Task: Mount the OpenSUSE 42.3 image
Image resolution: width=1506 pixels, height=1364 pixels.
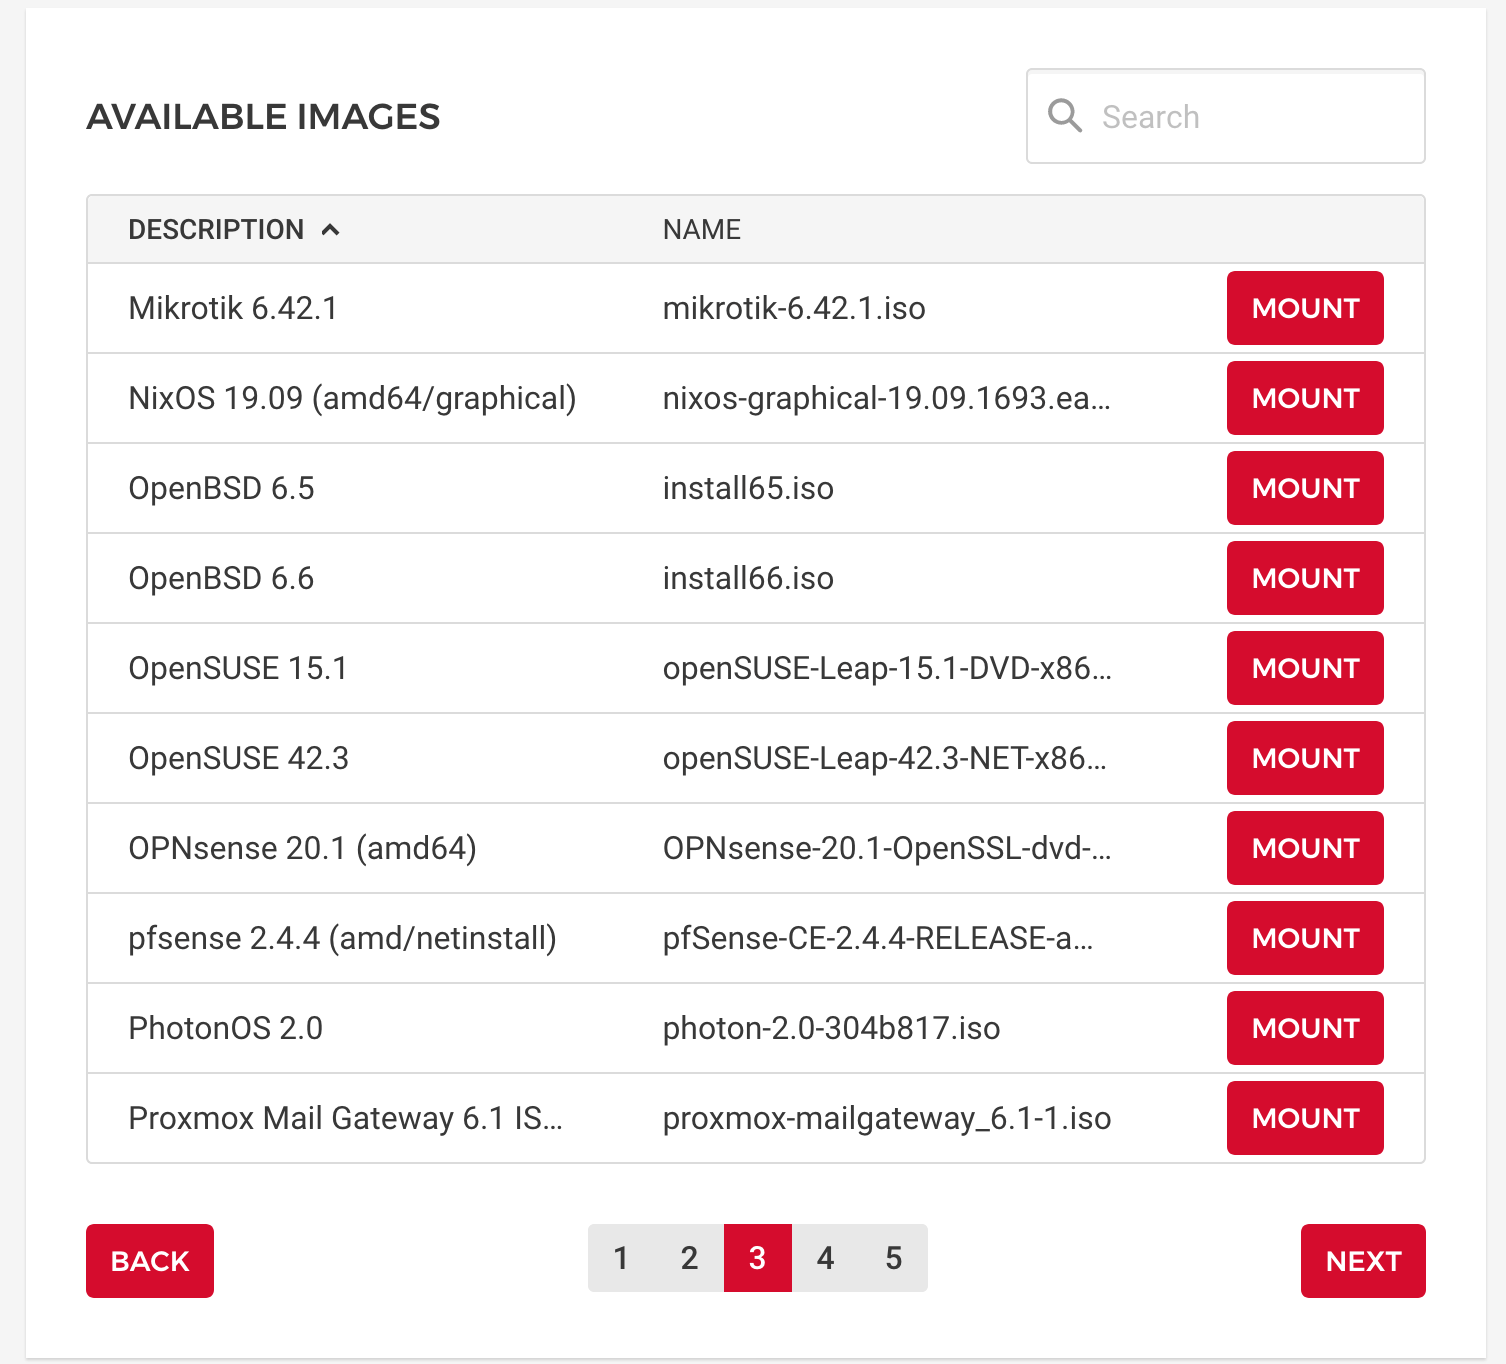Action: pyautogui.click(x=1305, y=758)
